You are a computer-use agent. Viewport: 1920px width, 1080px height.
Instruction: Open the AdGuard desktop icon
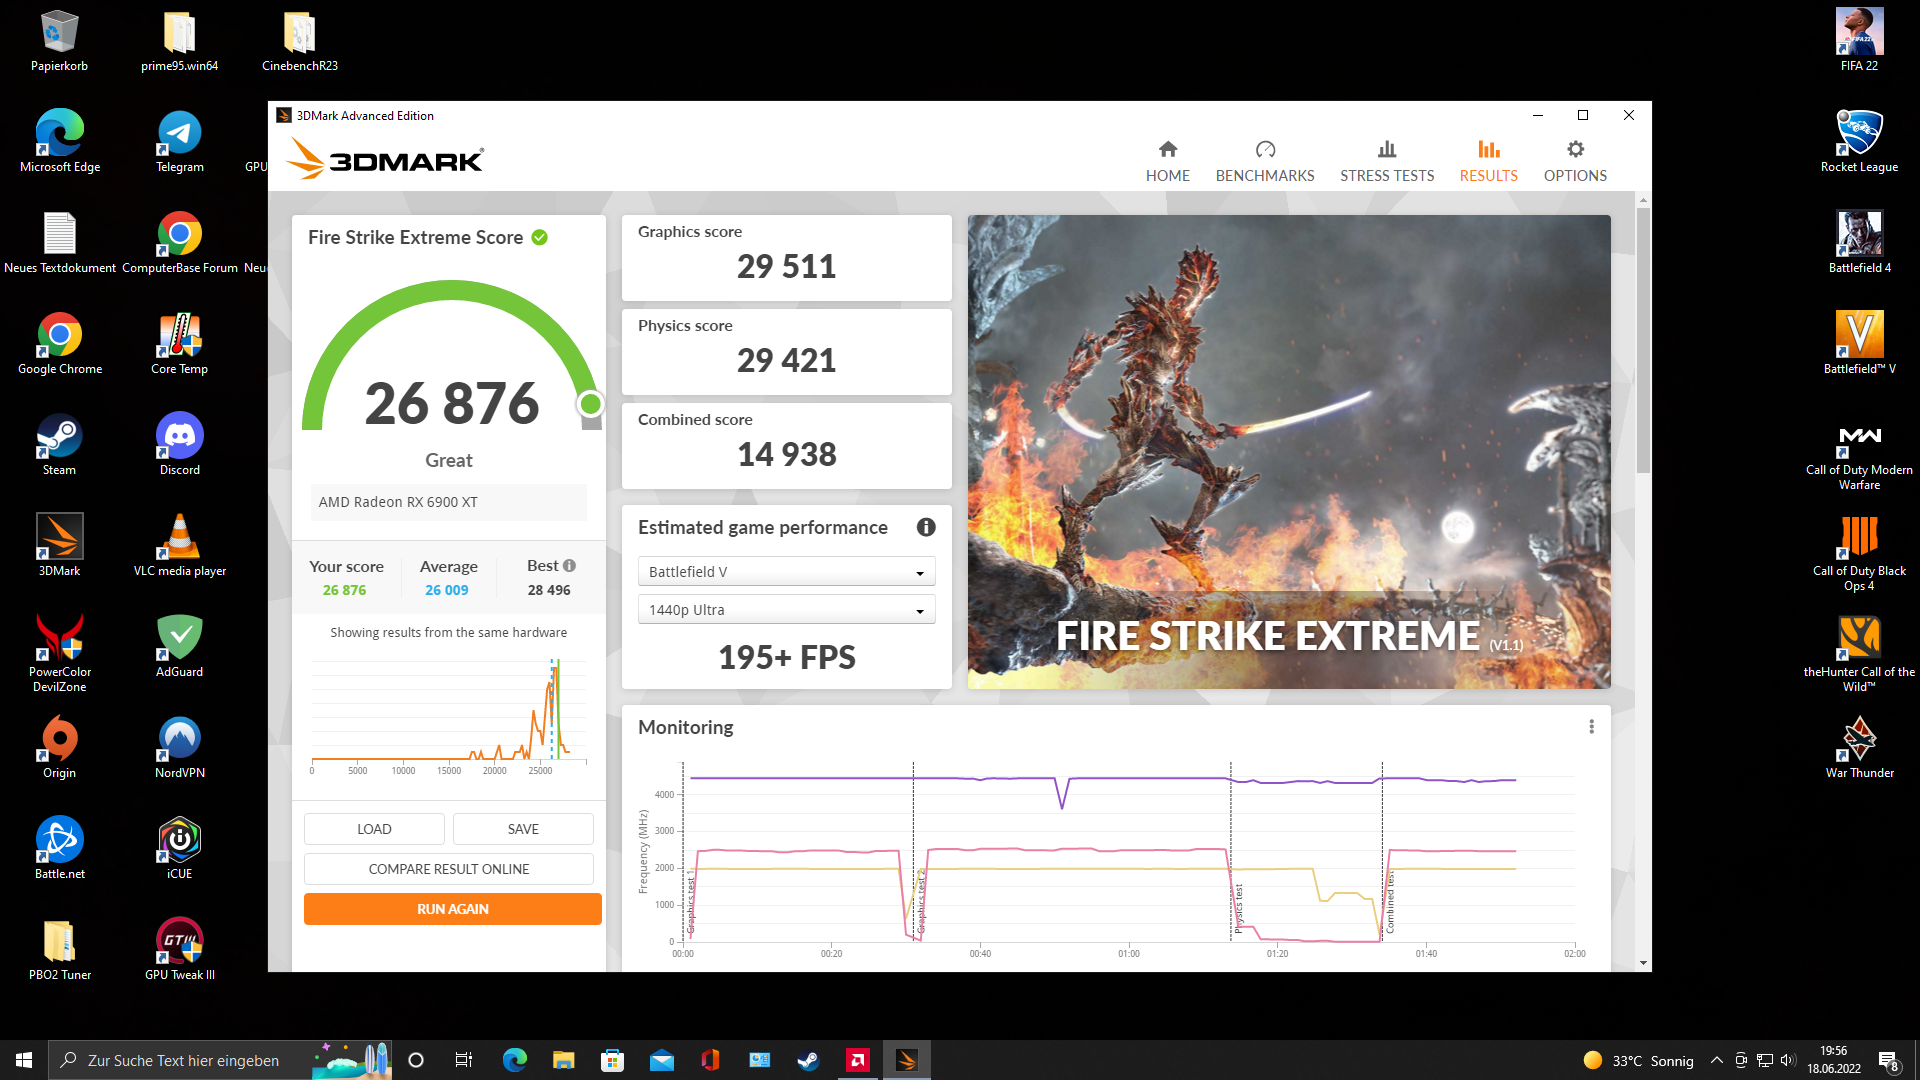(x=180, y=647)
